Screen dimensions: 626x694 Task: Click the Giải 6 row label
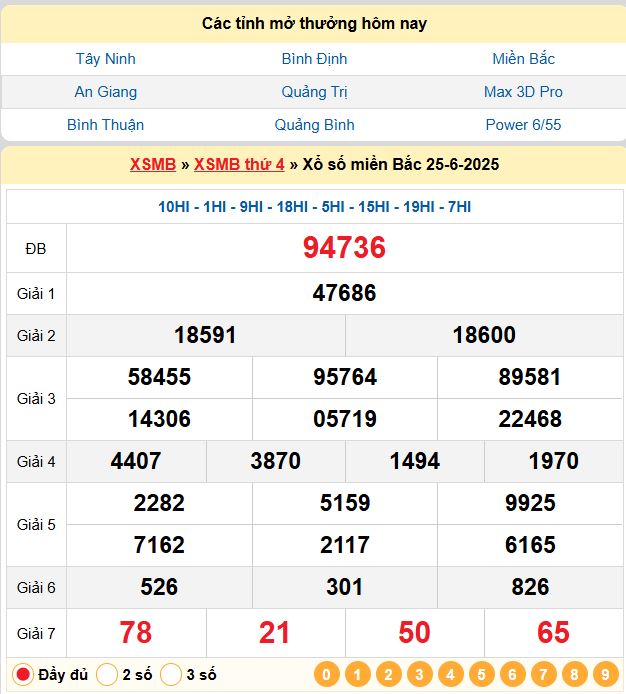click(36, 588)
